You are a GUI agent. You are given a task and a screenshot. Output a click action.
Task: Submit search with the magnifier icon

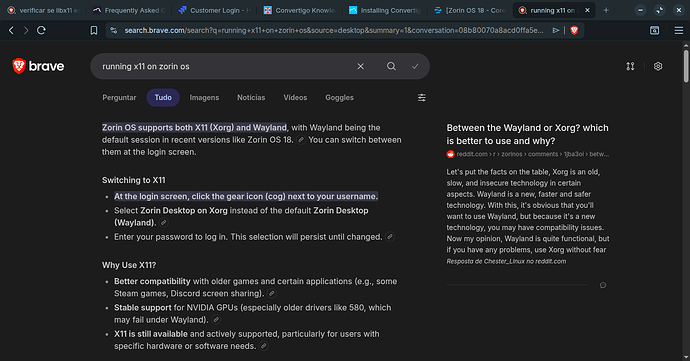(x=391, y=66)
